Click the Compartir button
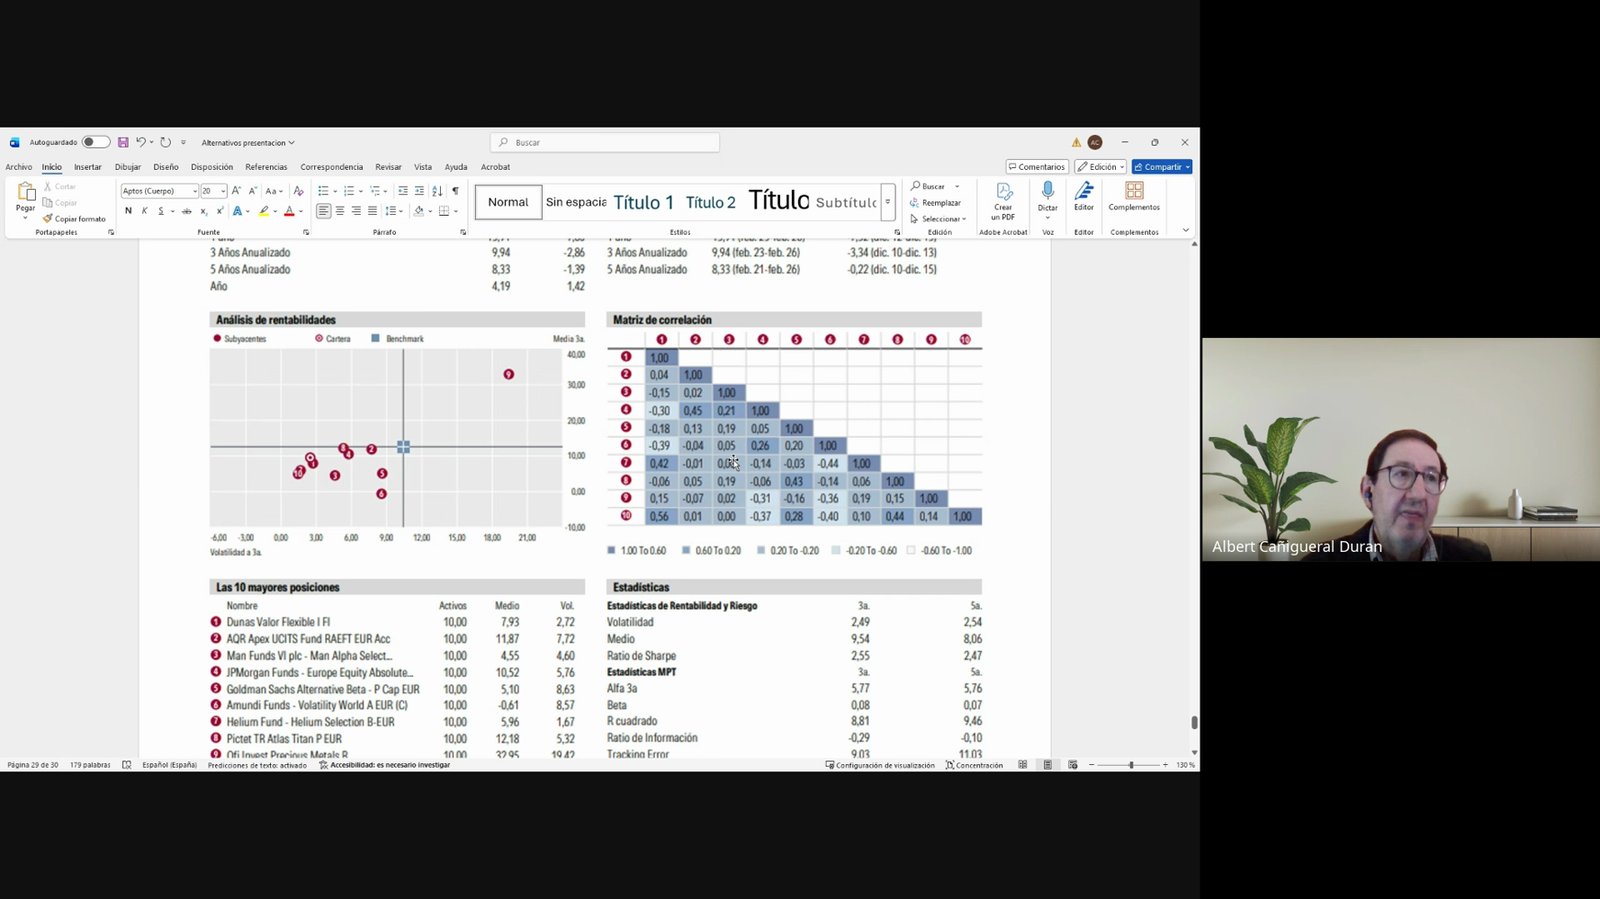 pos(1162,167)
